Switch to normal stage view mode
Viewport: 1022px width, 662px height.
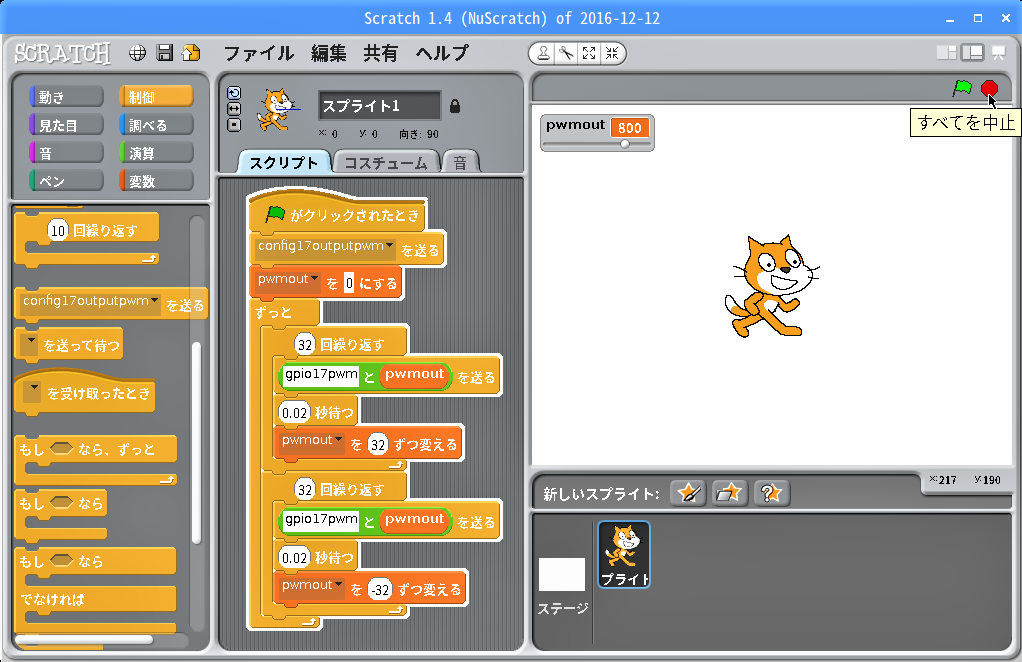(x=972, y=53)
